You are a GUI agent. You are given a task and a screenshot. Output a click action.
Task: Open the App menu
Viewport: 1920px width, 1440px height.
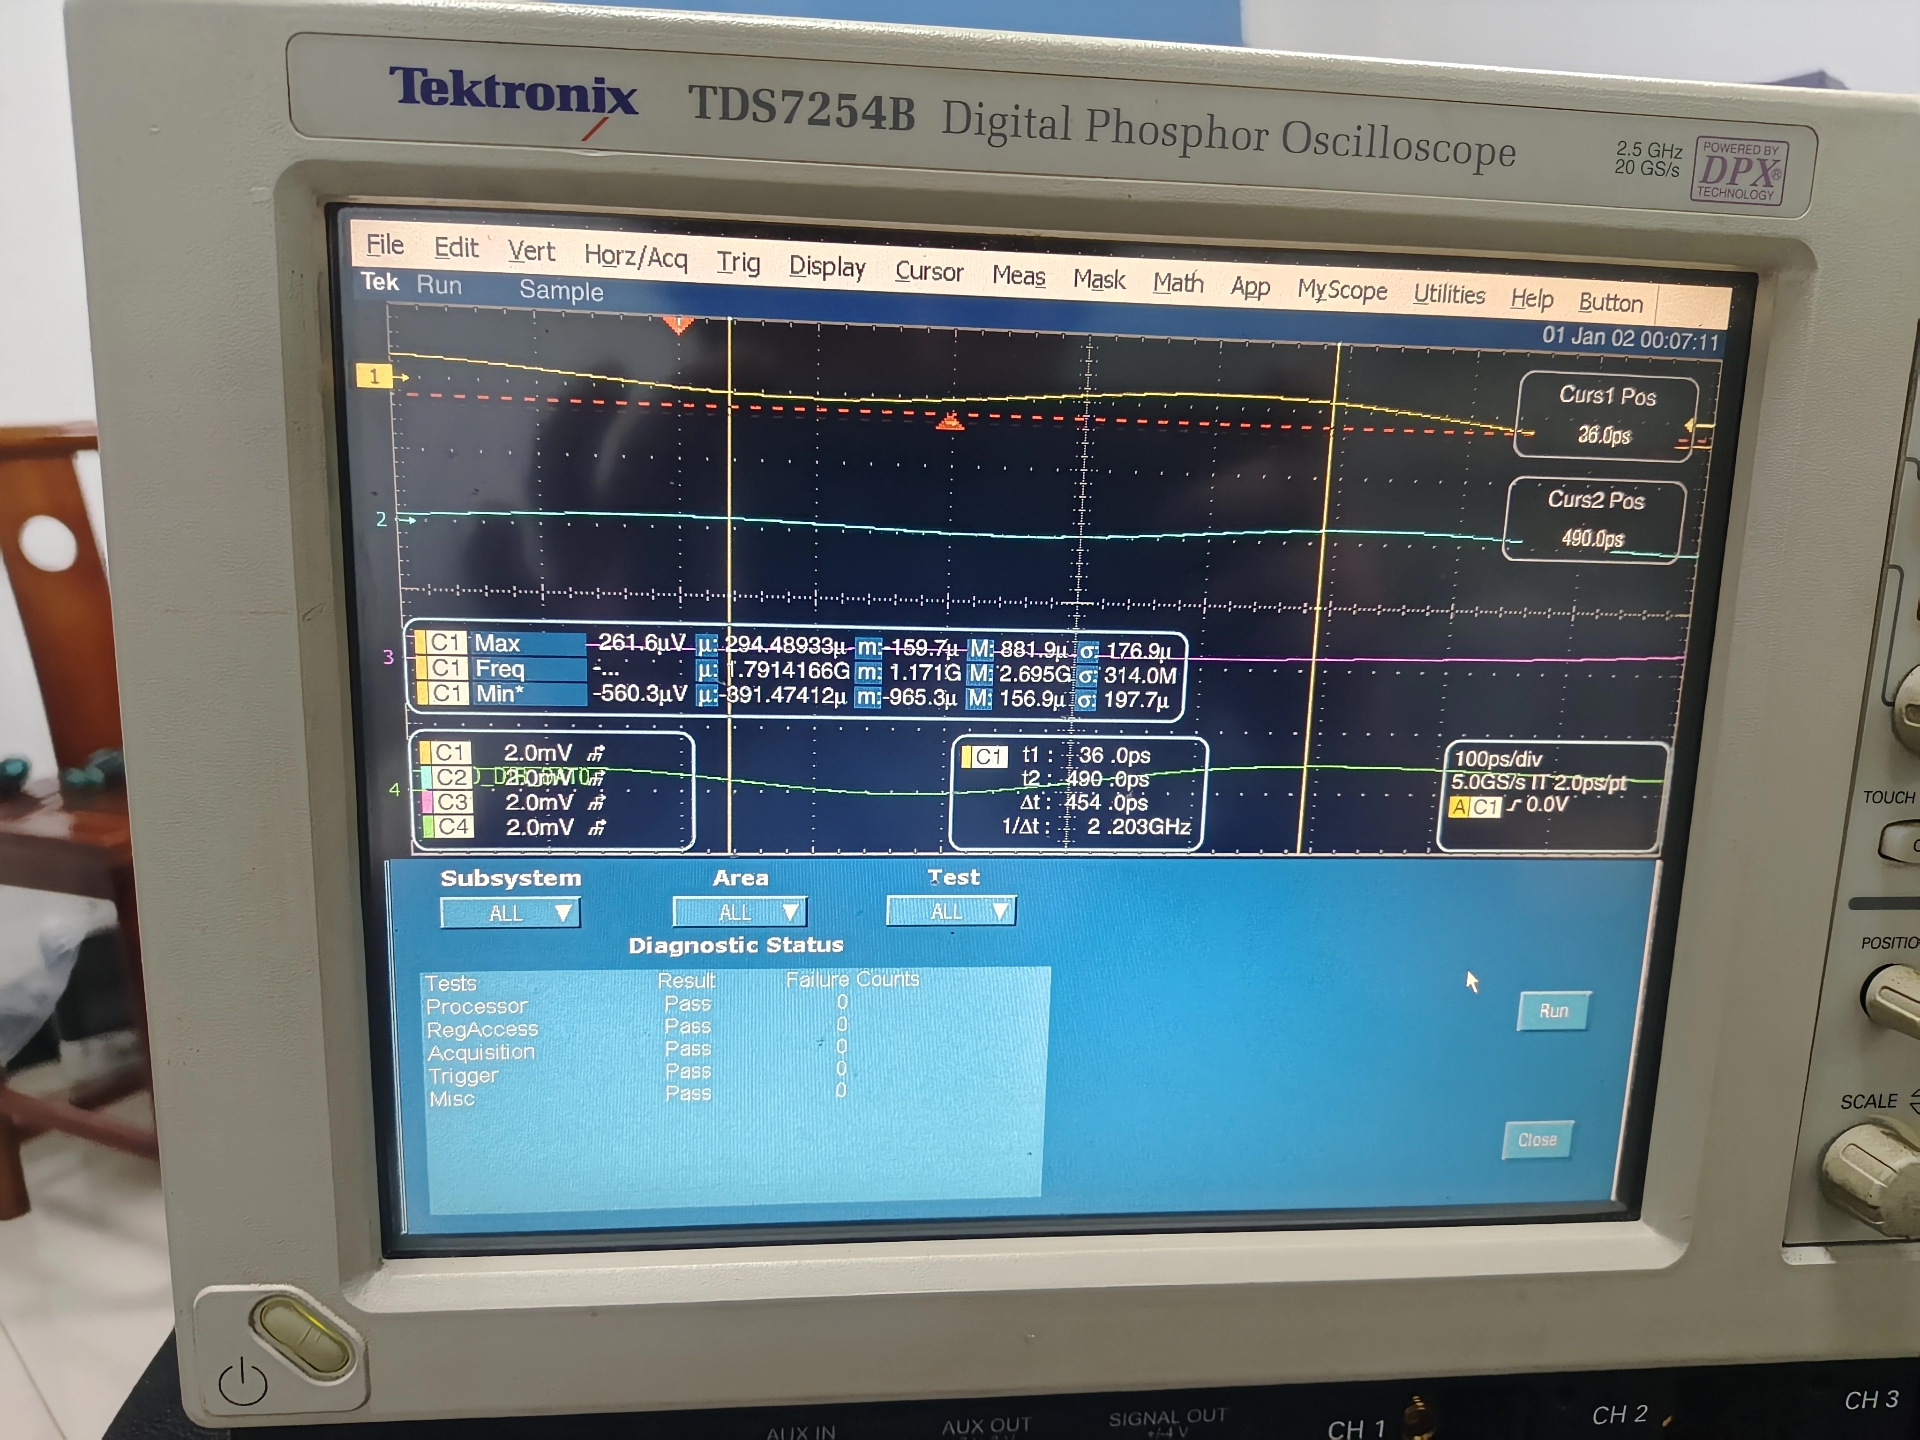1250,287
